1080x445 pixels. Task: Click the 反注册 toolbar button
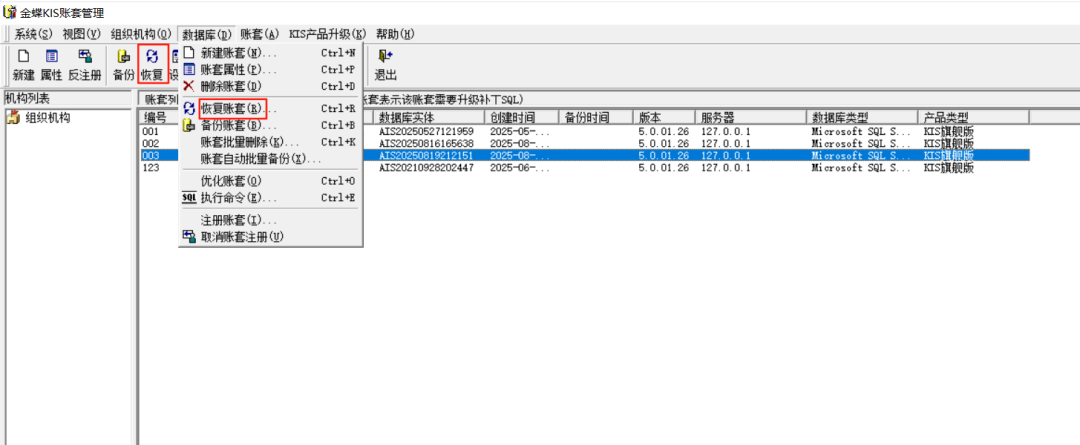point(85,65)
